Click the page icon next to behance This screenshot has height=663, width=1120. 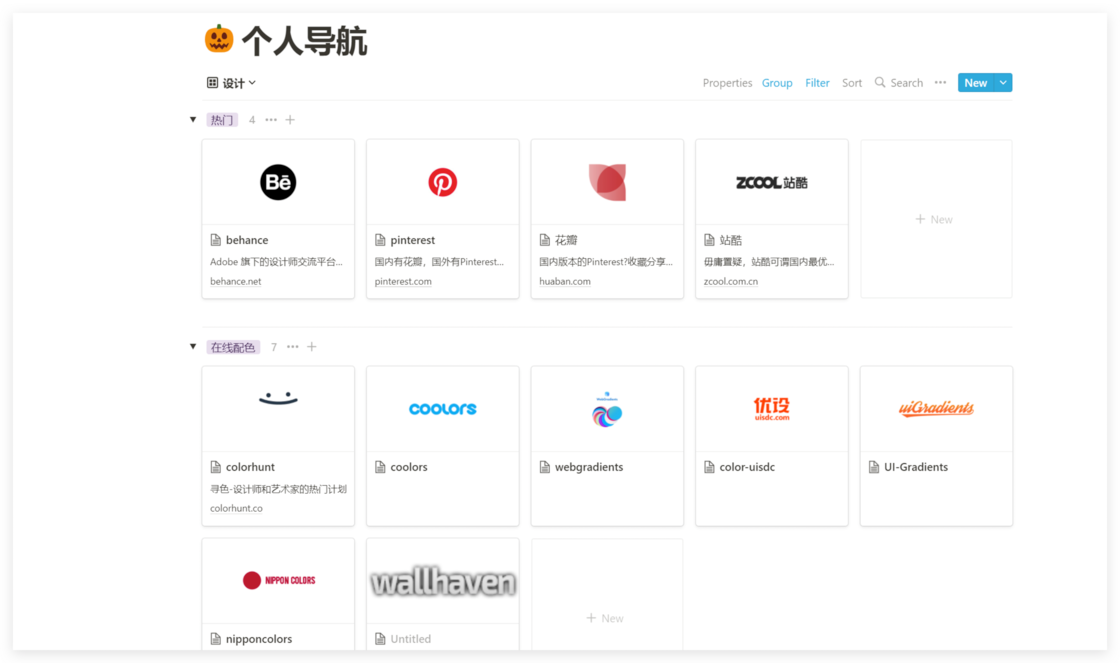click(216, 240)
